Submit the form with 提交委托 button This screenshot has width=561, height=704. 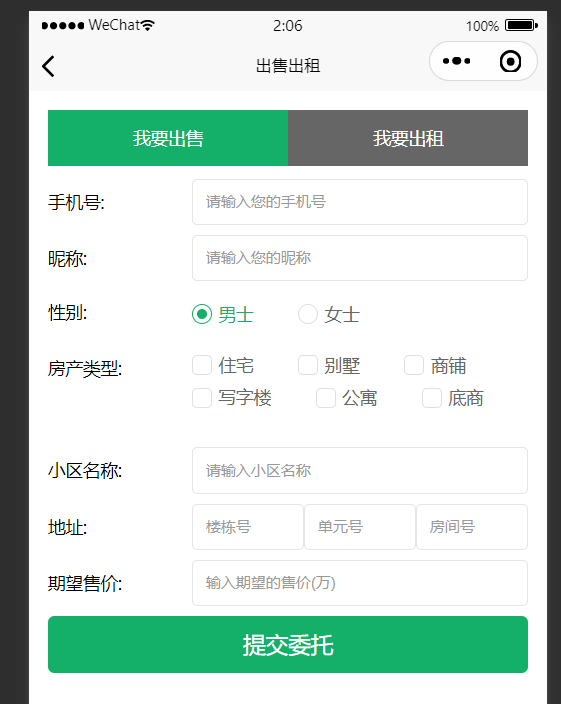[288, 644]
